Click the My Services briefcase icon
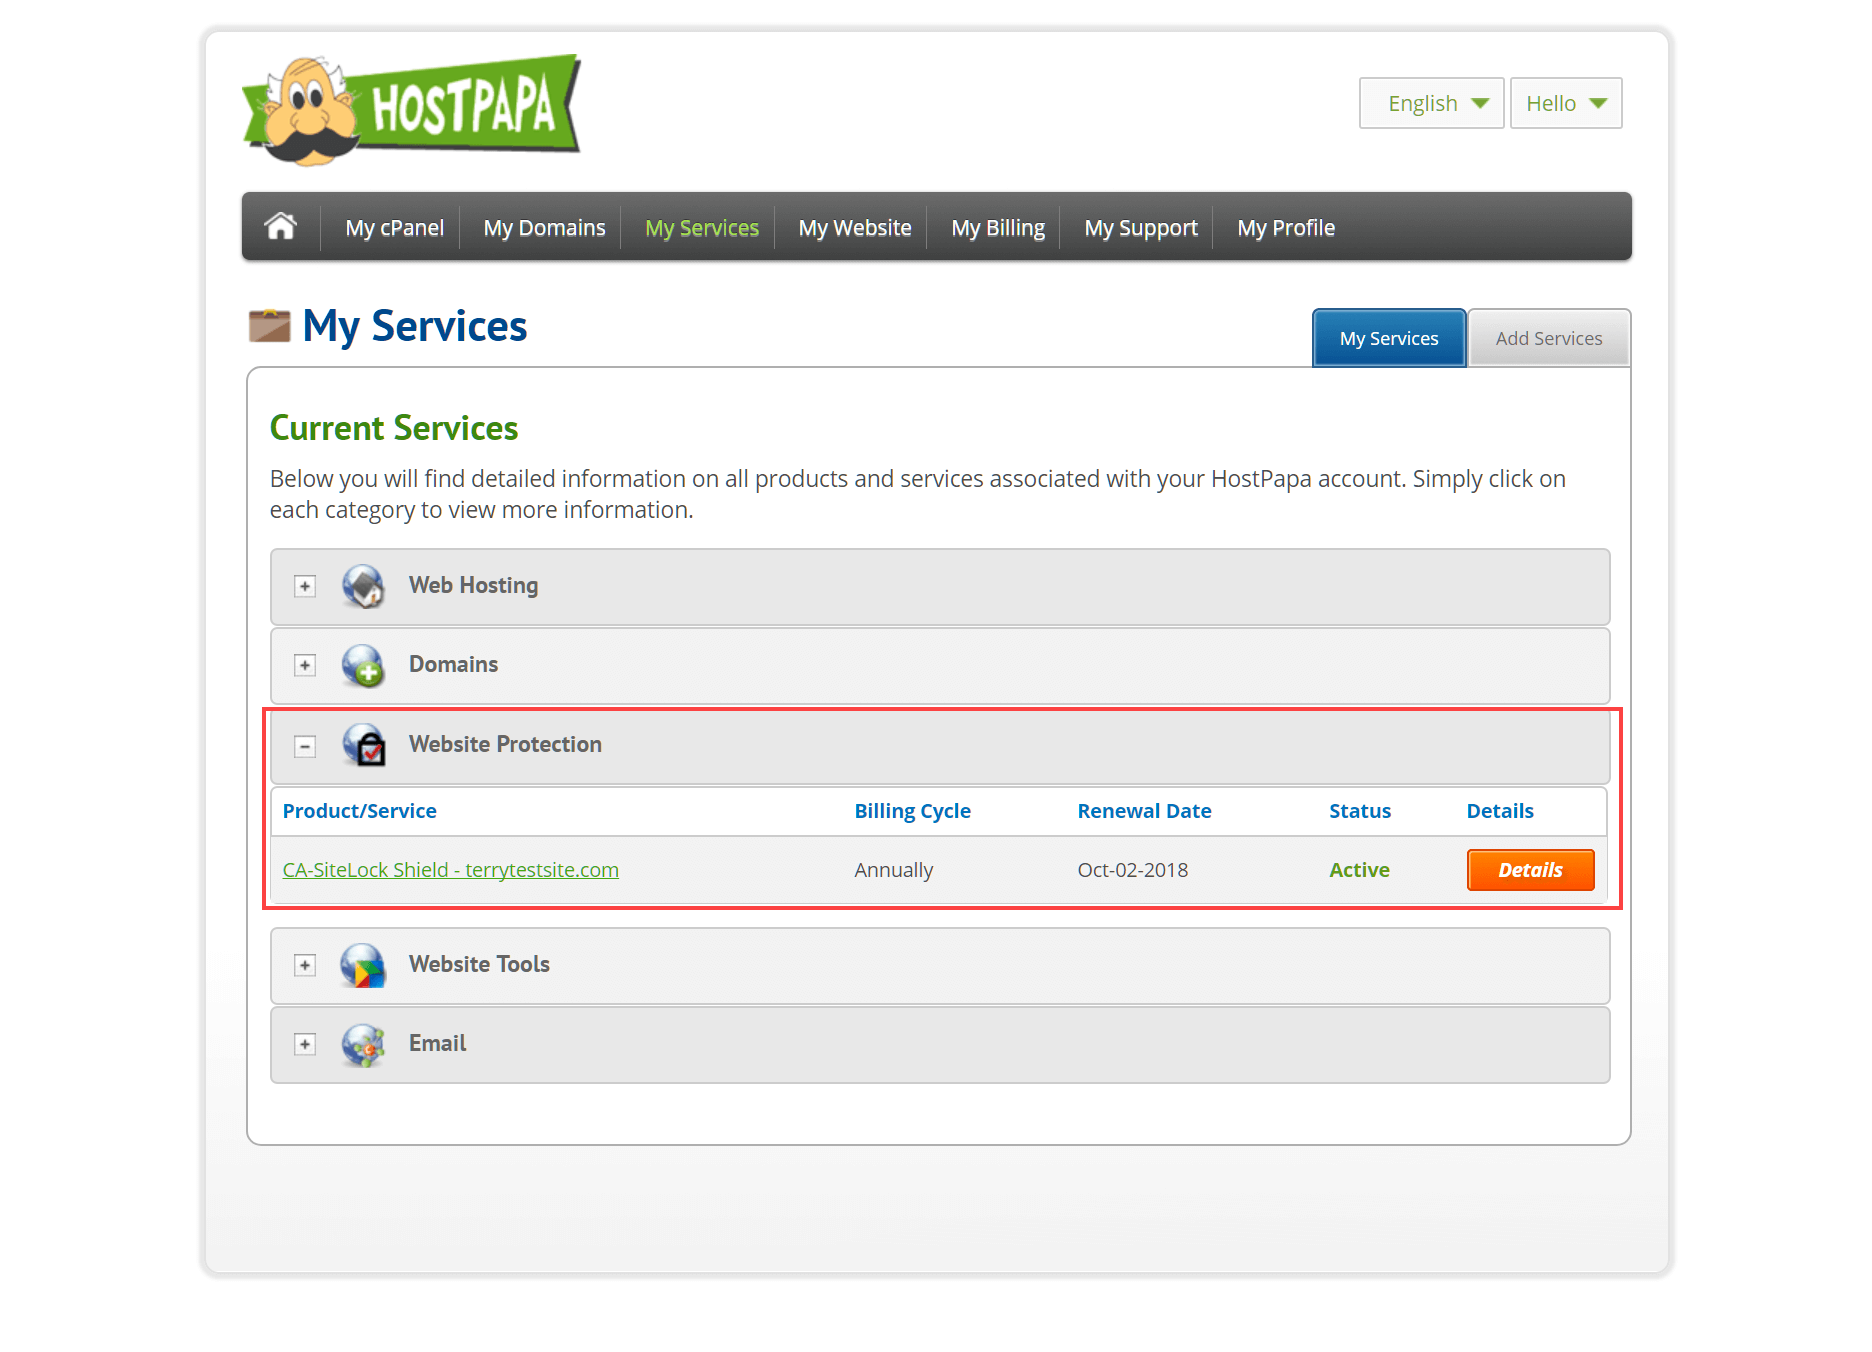1872x1352 pixels. tap(269, 326)
